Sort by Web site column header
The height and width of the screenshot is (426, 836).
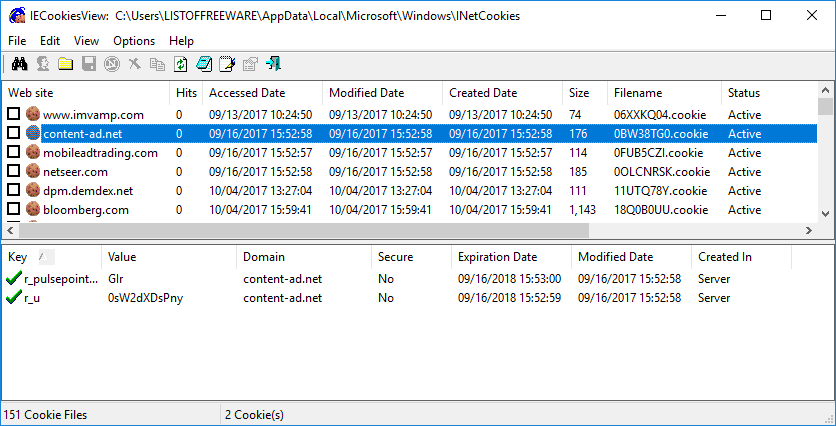pos(86,93)
